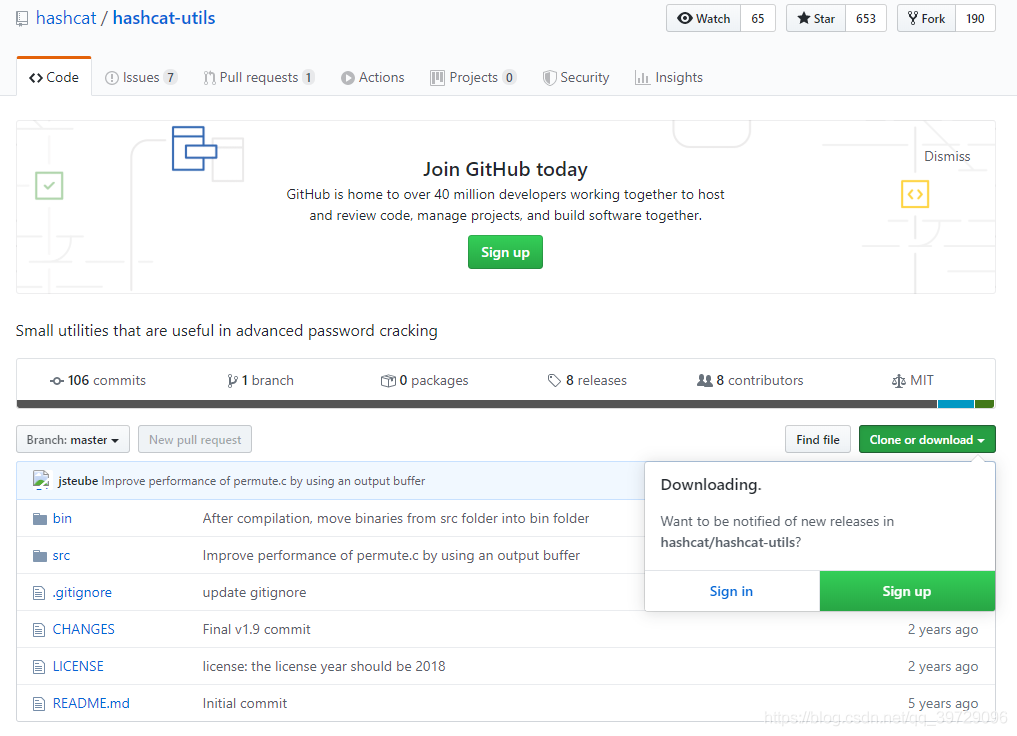The width and height of the screenshot is (1017, 736).
Task: Watch the hashcat-utils repository
Action: point(704,18)
